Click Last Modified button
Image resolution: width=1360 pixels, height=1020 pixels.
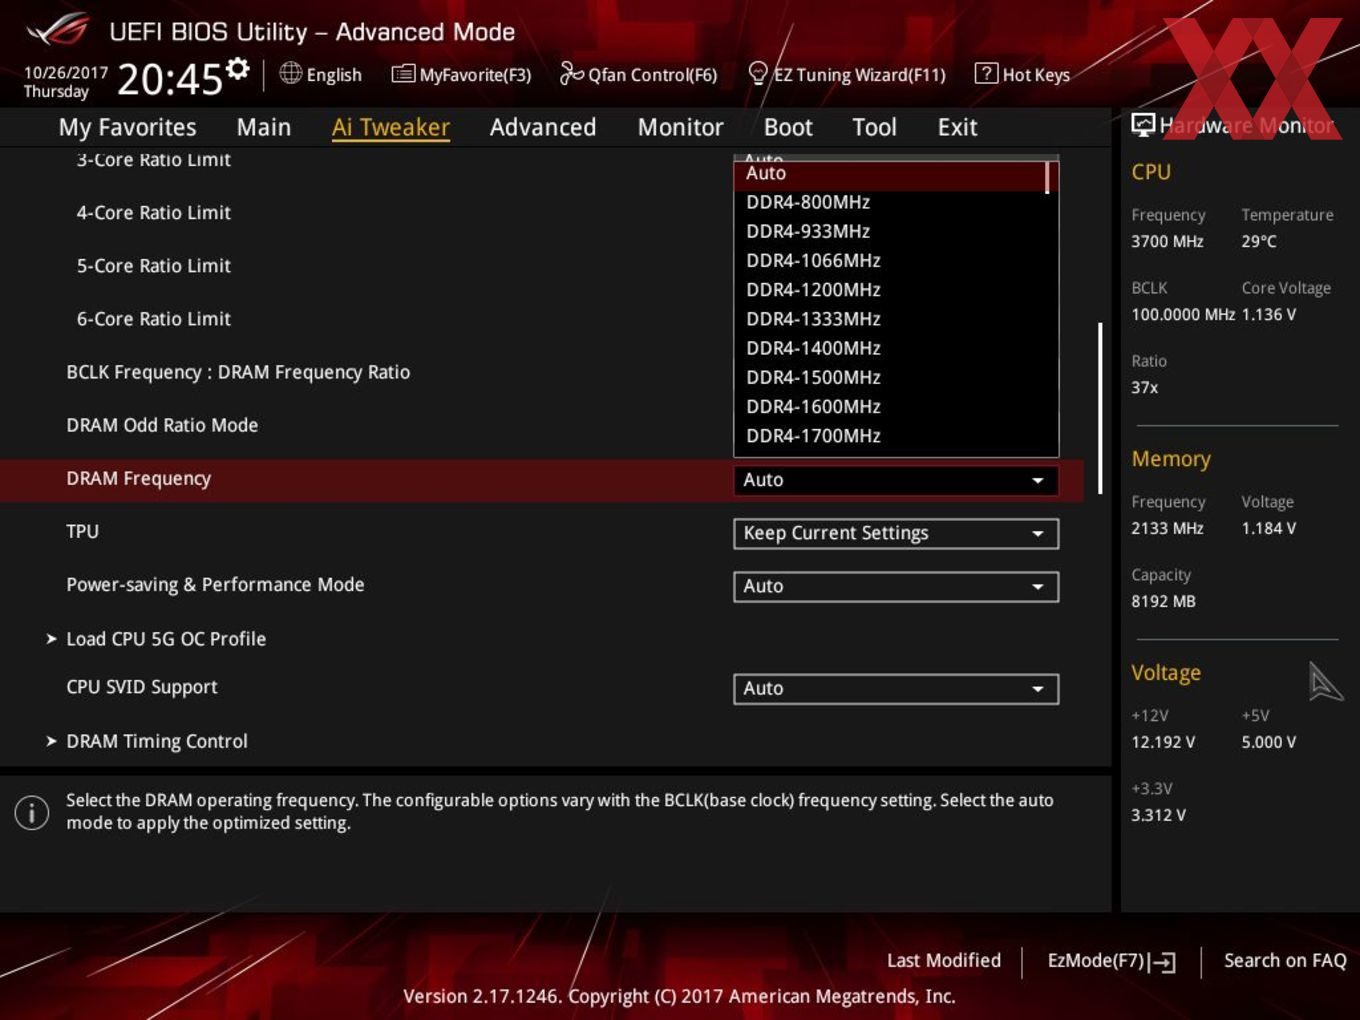point(944,960)
